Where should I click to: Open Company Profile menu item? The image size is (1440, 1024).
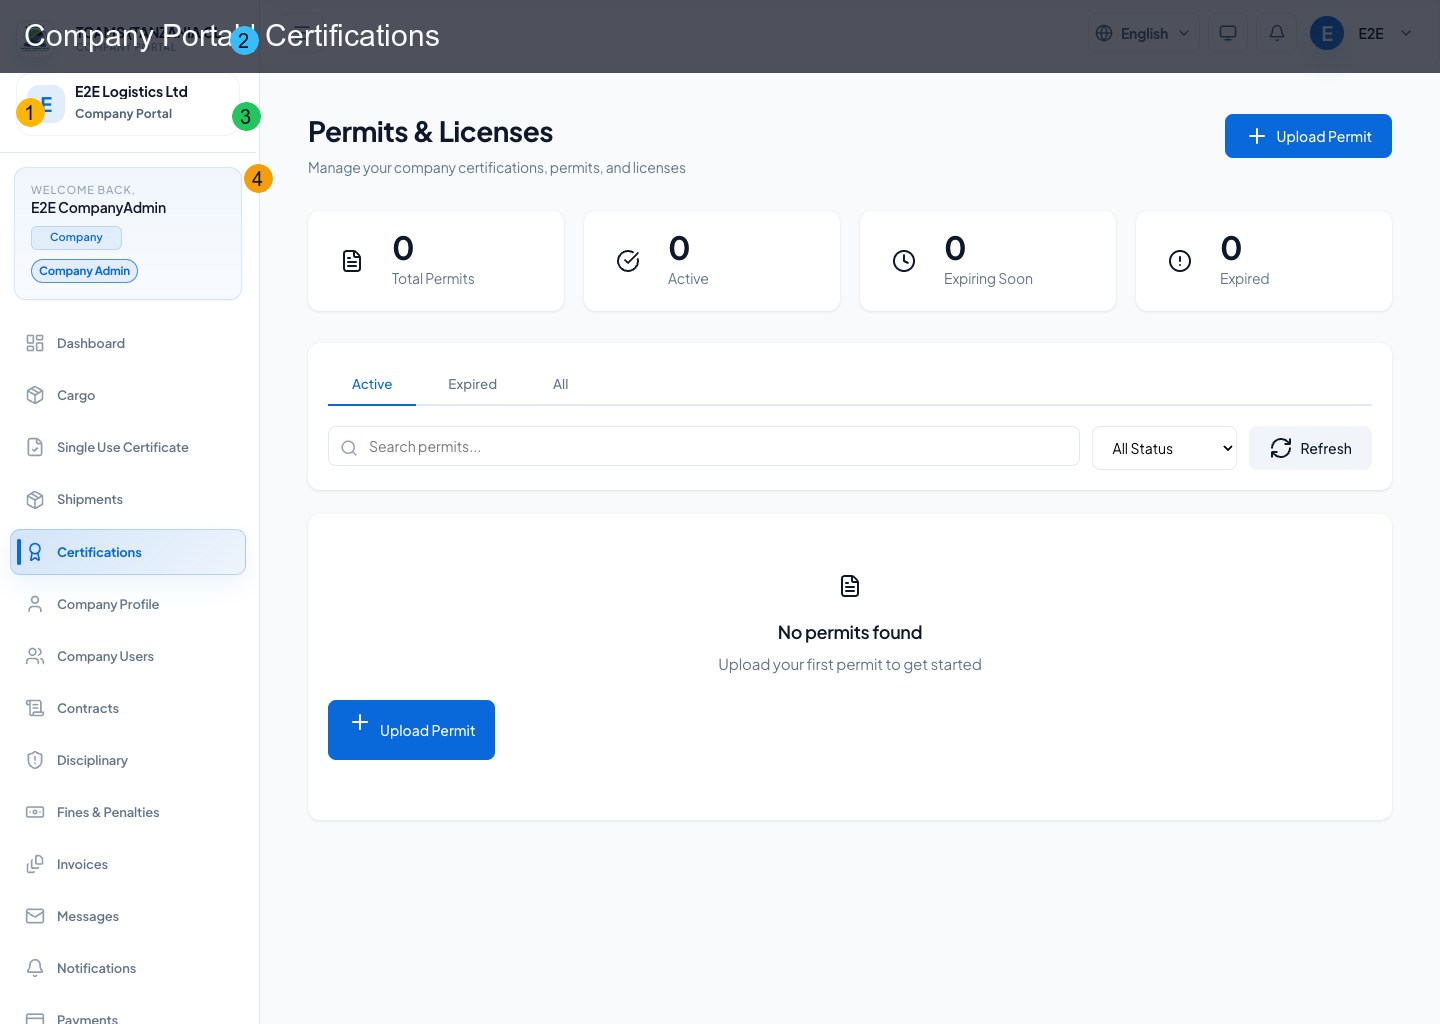tap(128, 604)
